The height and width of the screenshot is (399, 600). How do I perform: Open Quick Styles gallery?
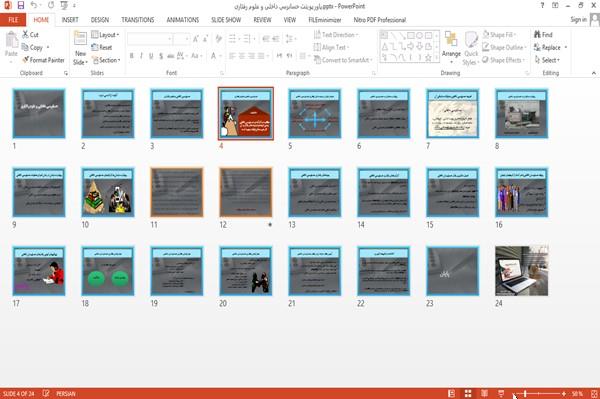[x=471, y=48]
